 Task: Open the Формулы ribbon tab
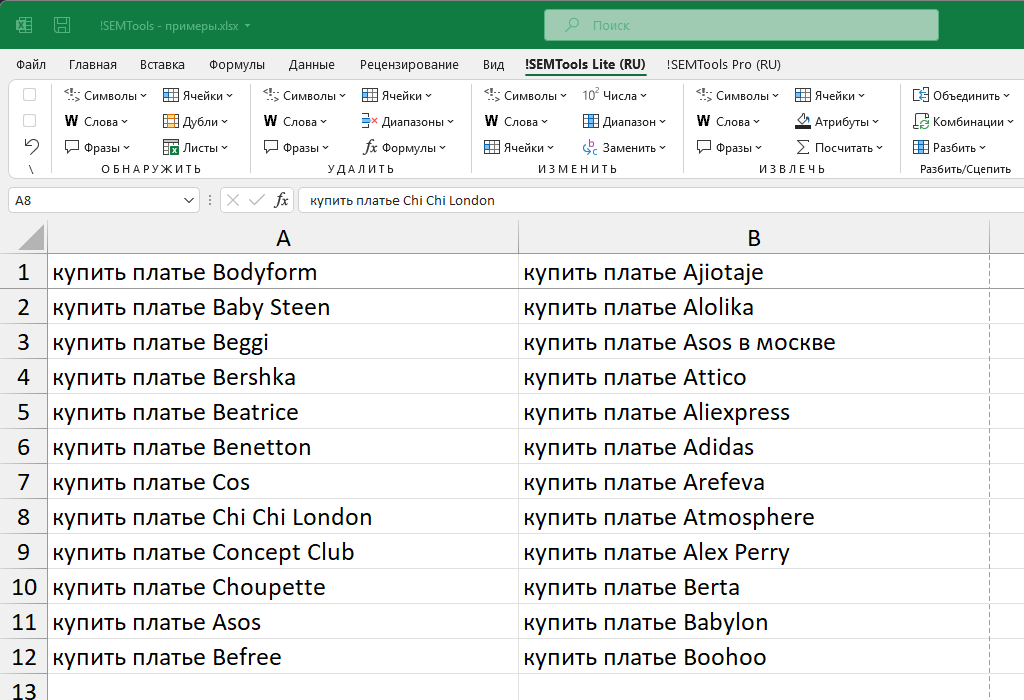click(x=237, y=65)
